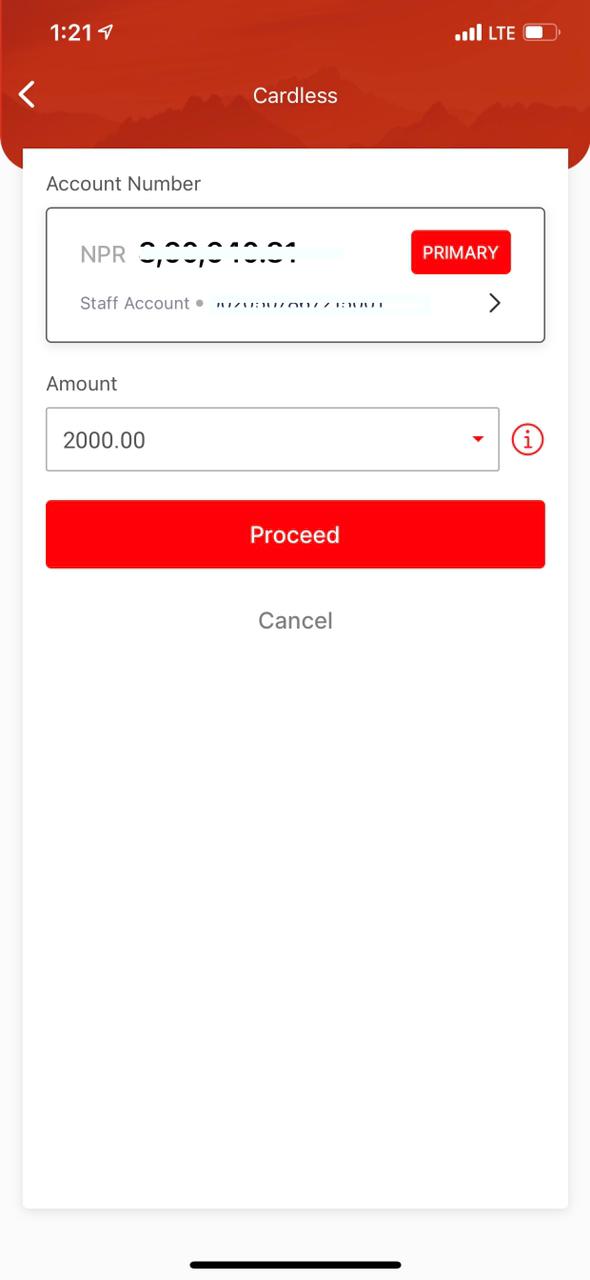Tap the clock showing 1:21
This screenshot has height=1280, width=590.
(70, 32)
